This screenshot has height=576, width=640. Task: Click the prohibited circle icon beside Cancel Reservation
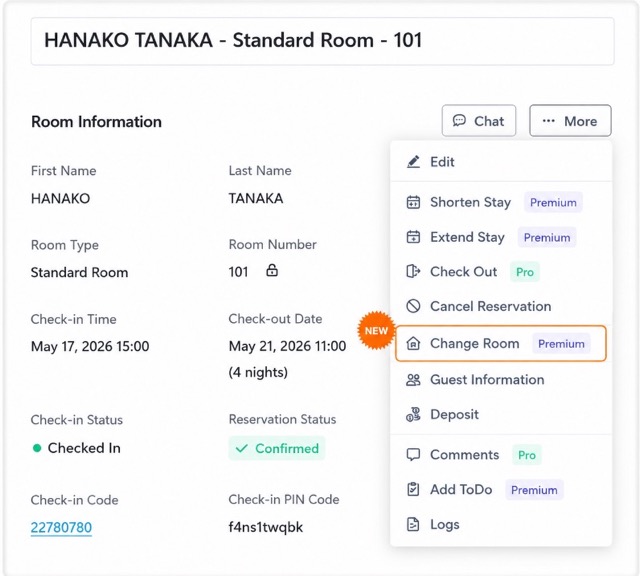click(x=413, y=306)
